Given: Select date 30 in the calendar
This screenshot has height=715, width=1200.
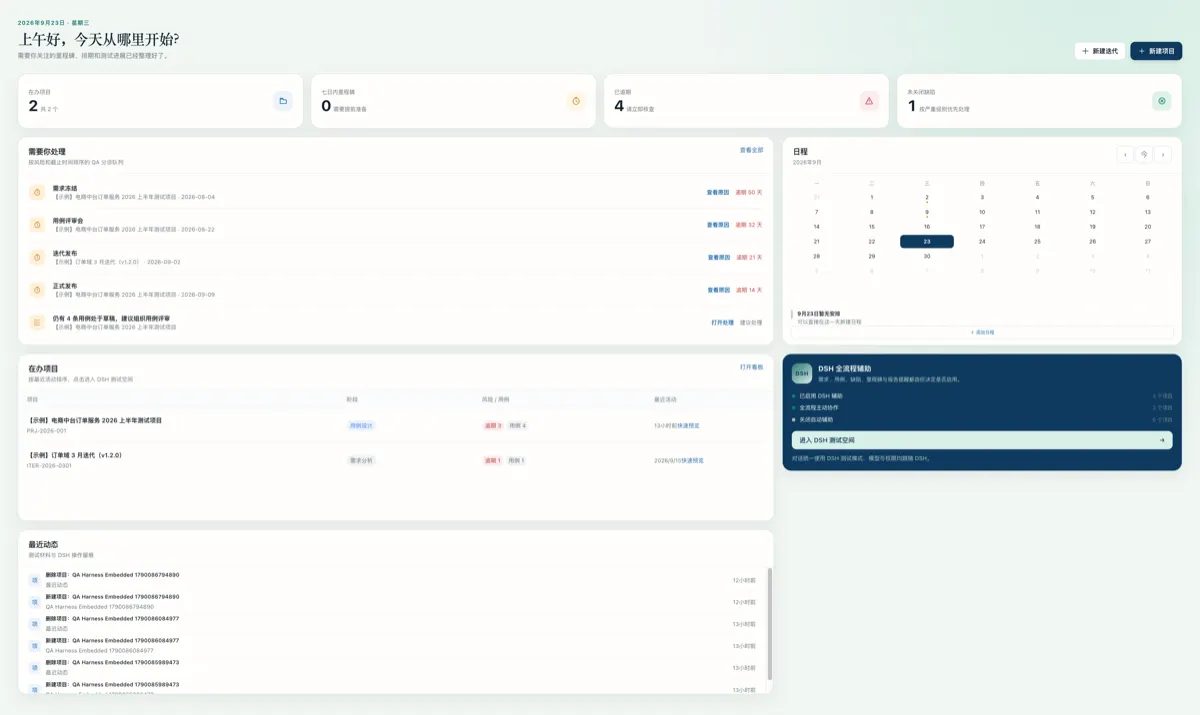Looking at the screenshot, I should point(927,256).
